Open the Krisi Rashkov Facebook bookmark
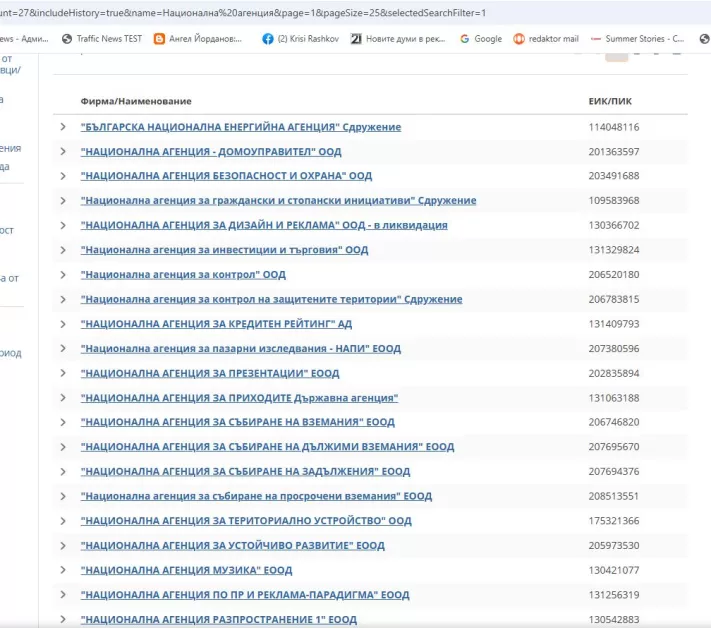The height and width of the screenshot is (628, 711). point(304,39)
